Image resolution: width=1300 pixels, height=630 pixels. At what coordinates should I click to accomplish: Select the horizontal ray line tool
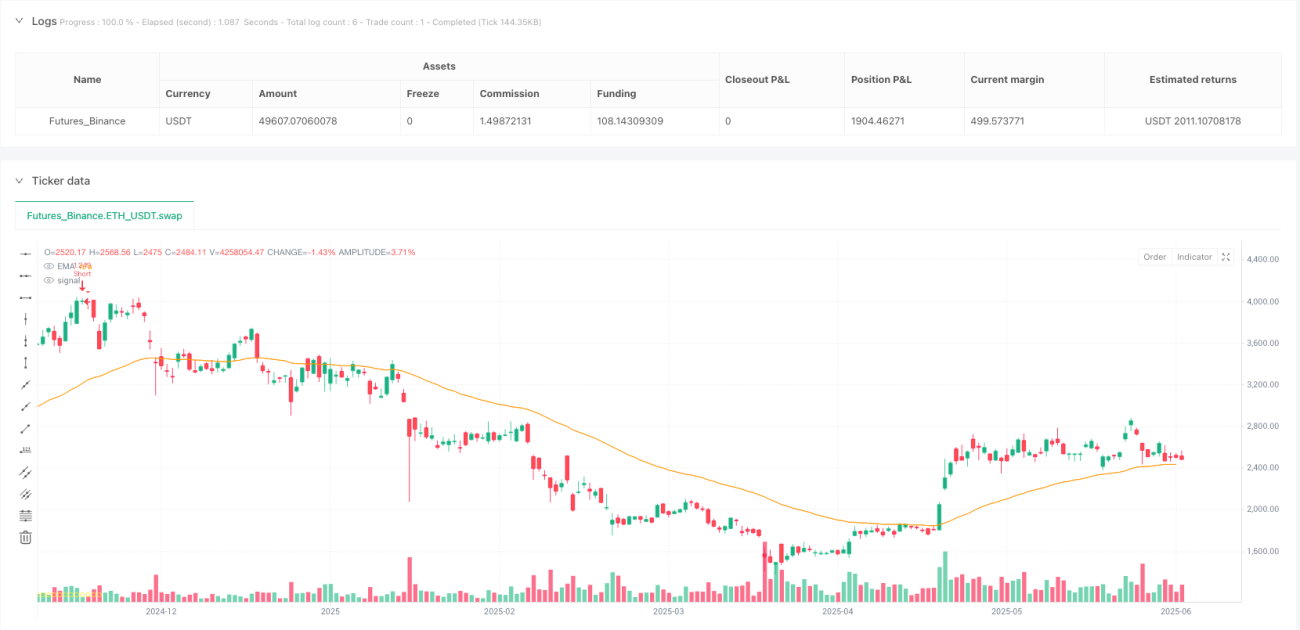click(x=26, y=275)
